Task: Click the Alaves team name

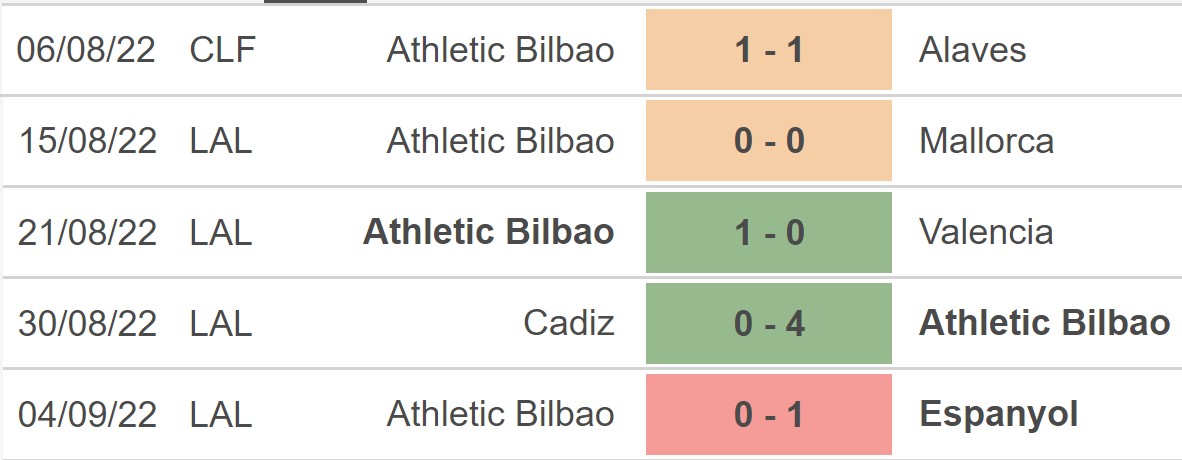Action: pos(972,50)
